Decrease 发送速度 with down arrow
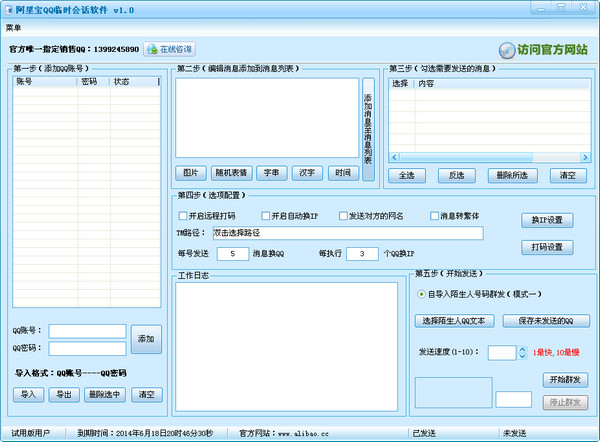The image size is (600, 442). [x=522, y=356]
